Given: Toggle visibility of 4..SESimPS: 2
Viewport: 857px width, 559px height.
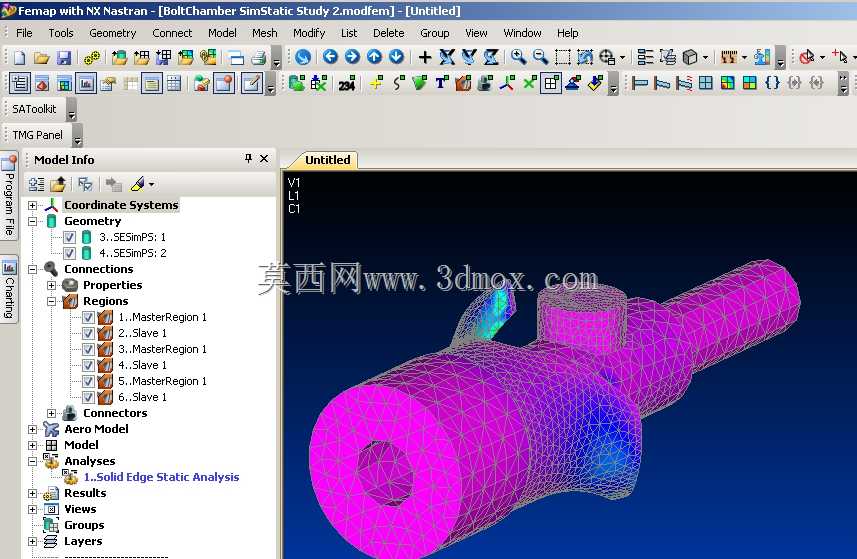Looking at the screenshot, I should tap(69, 253).
